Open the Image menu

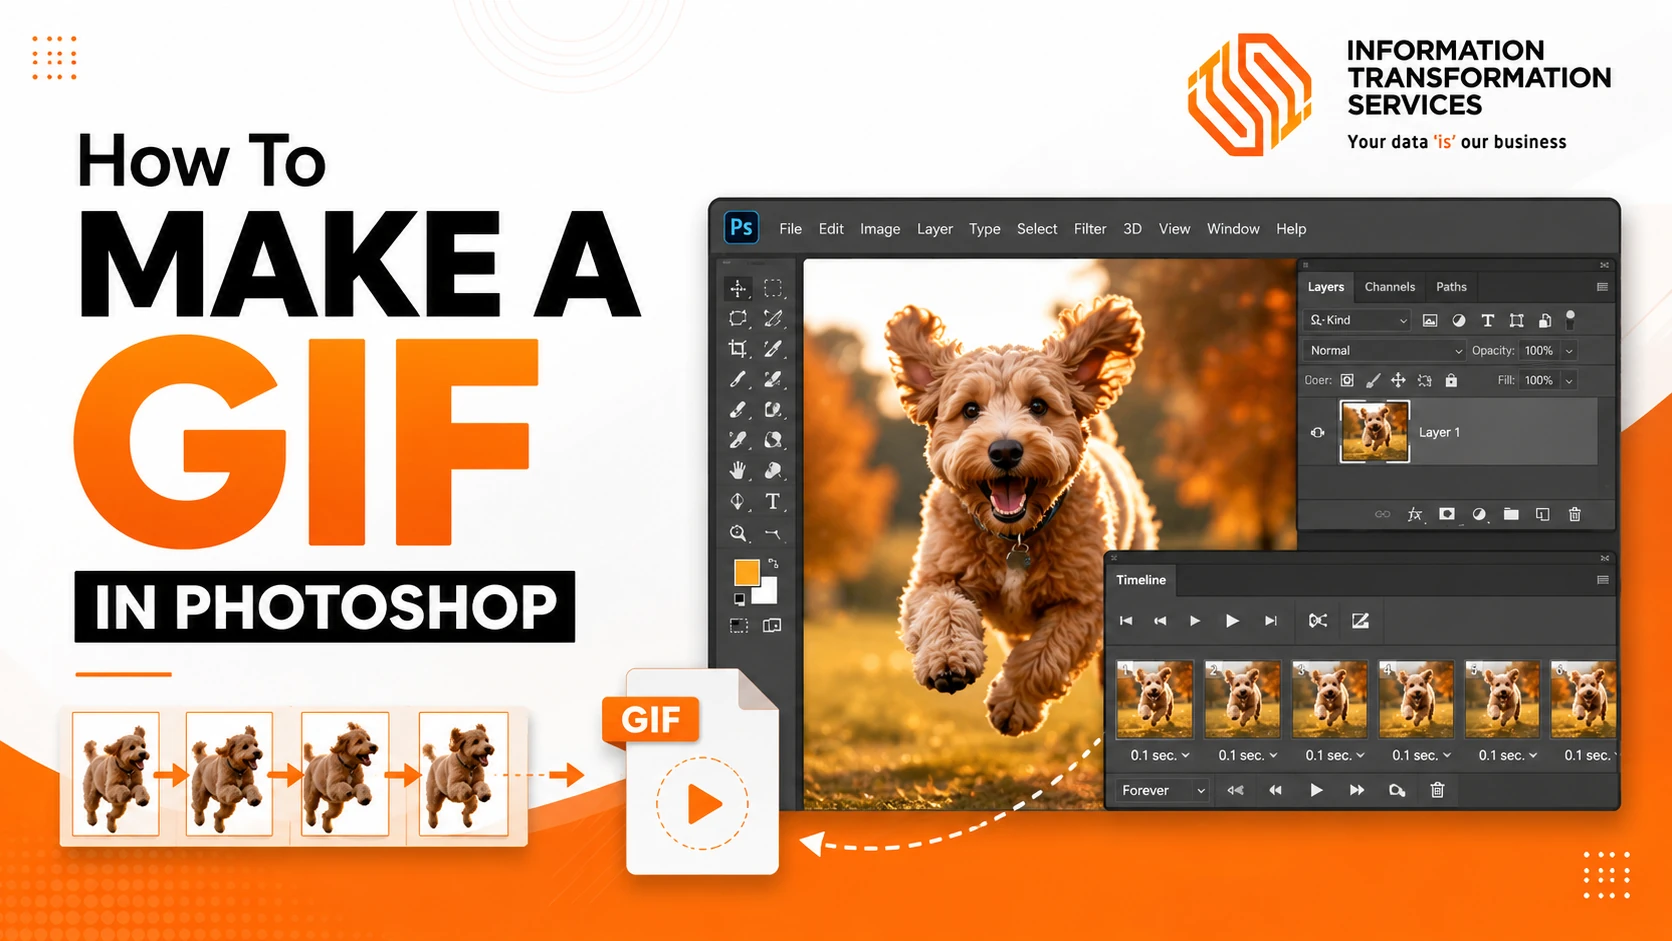point(880,229)
